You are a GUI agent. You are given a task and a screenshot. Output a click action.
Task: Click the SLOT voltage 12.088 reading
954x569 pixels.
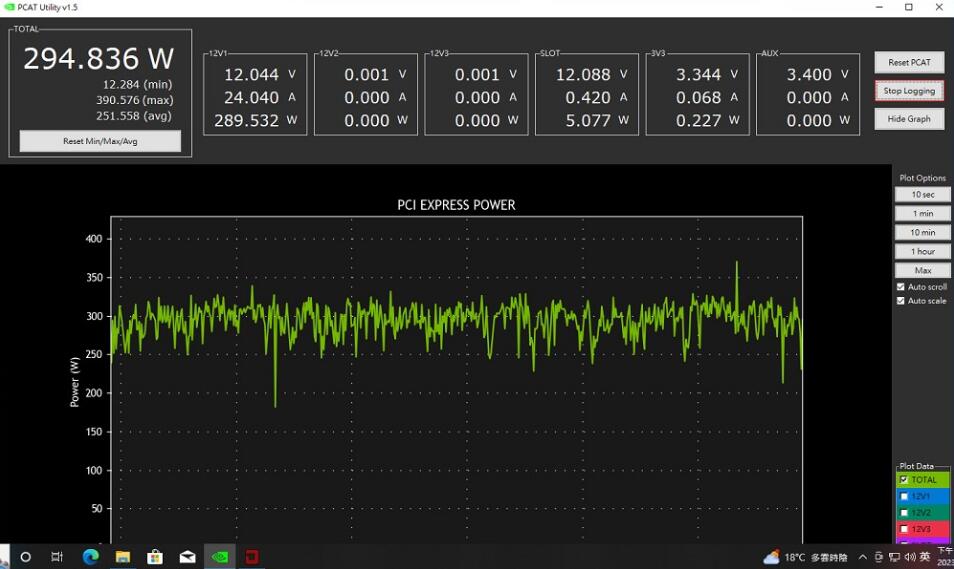[x=583, y=74]
